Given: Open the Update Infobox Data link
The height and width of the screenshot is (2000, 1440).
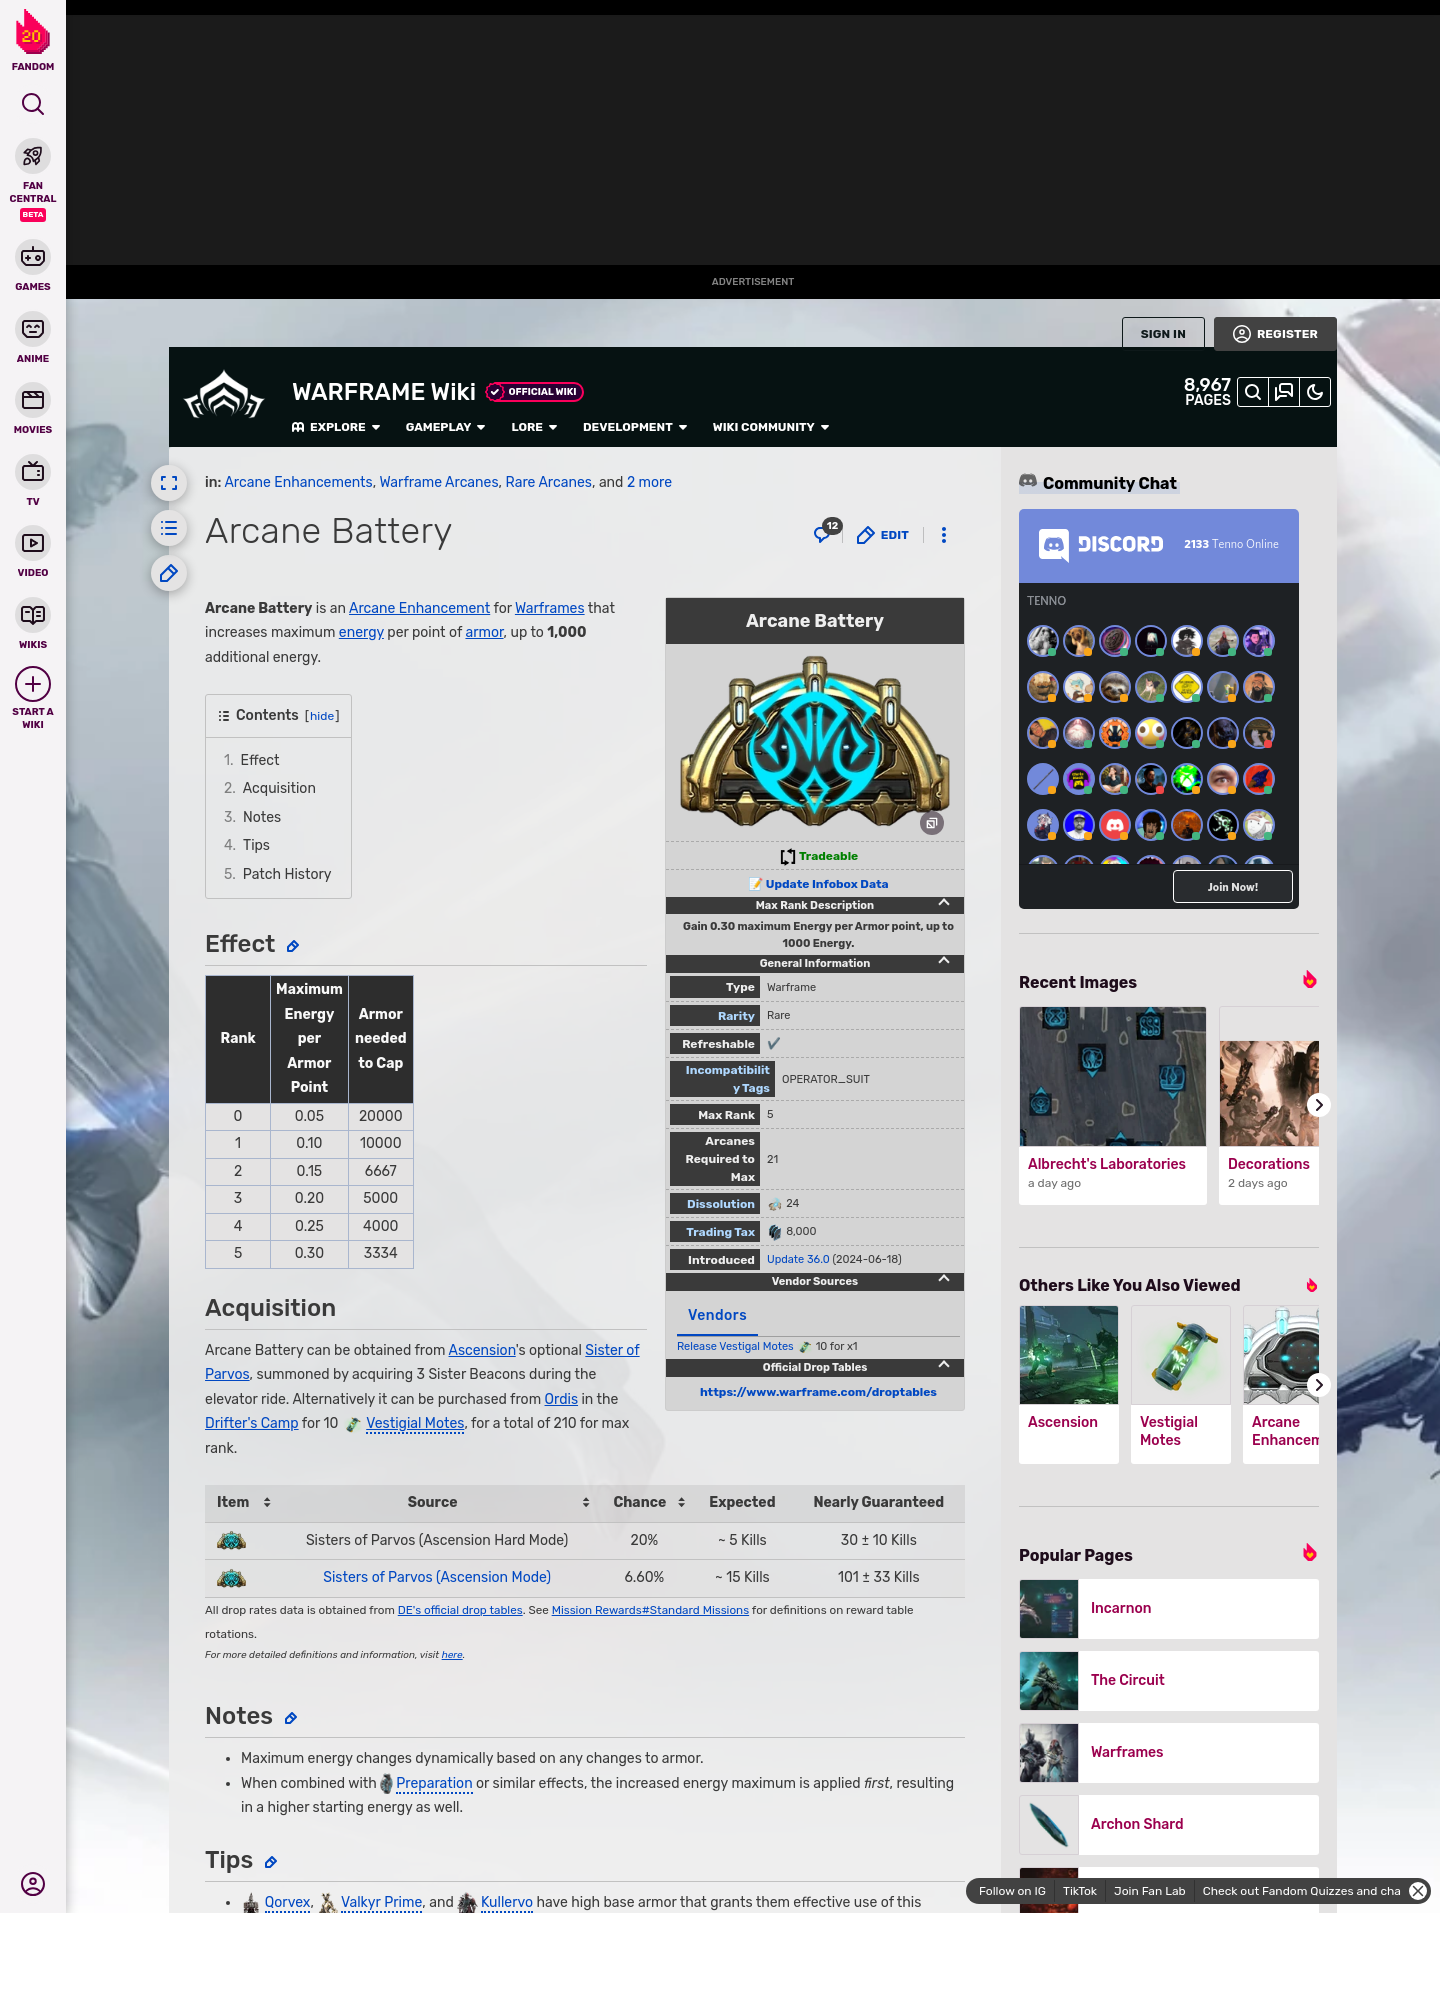Looking at the screenshot, I should [x=827, y=884].
